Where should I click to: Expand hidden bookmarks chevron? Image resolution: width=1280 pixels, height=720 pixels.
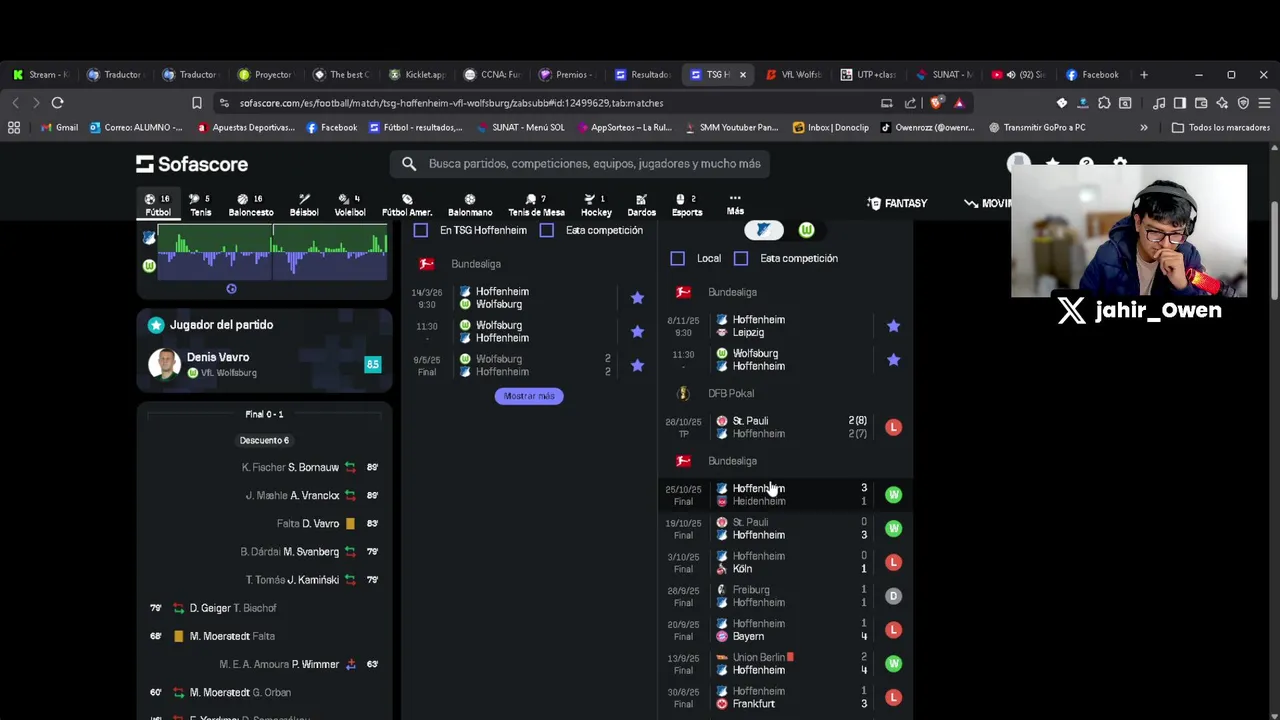click(1144, 128)
